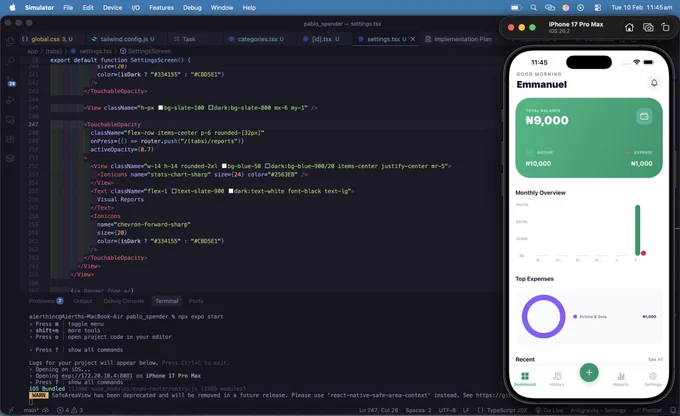Click Ln 247, Col 28 cursor position
The image size is (680, 416).
[x=379, y=410]
